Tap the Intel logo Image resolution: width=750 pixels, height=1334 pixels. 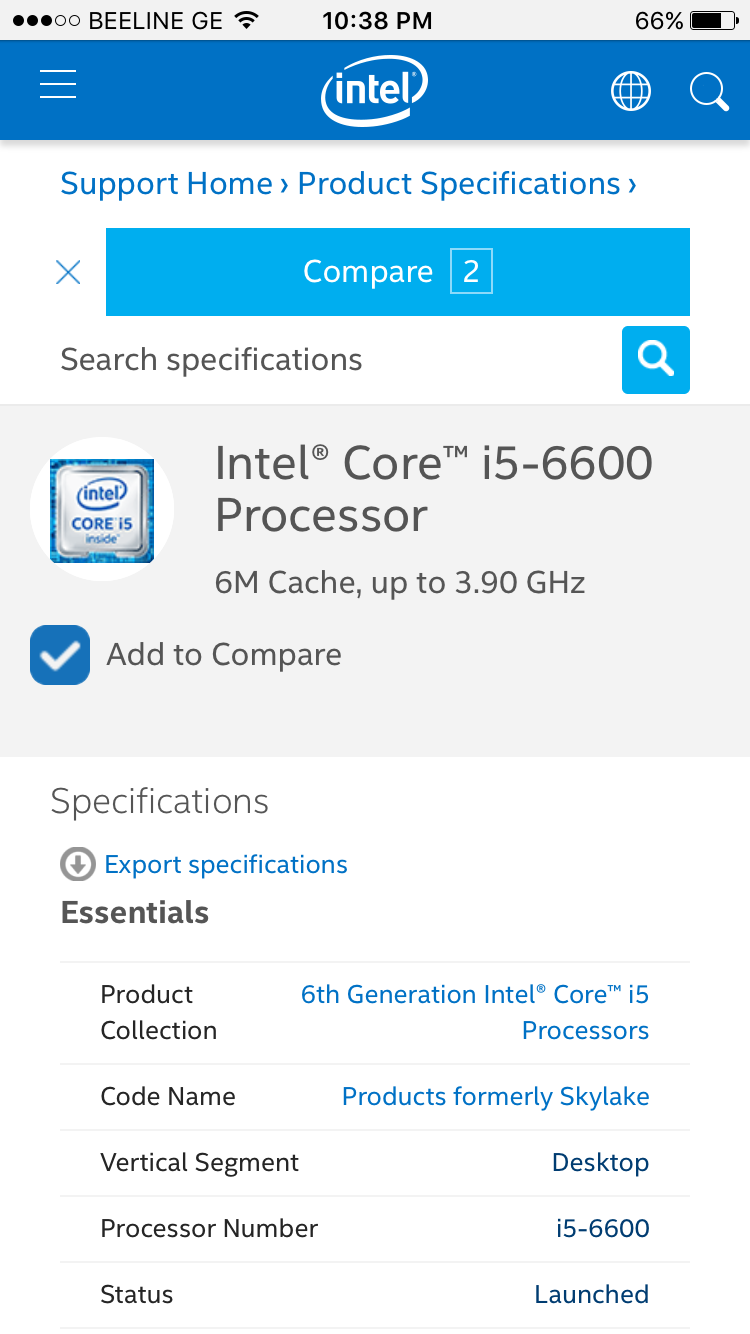(x=374, y=91)
